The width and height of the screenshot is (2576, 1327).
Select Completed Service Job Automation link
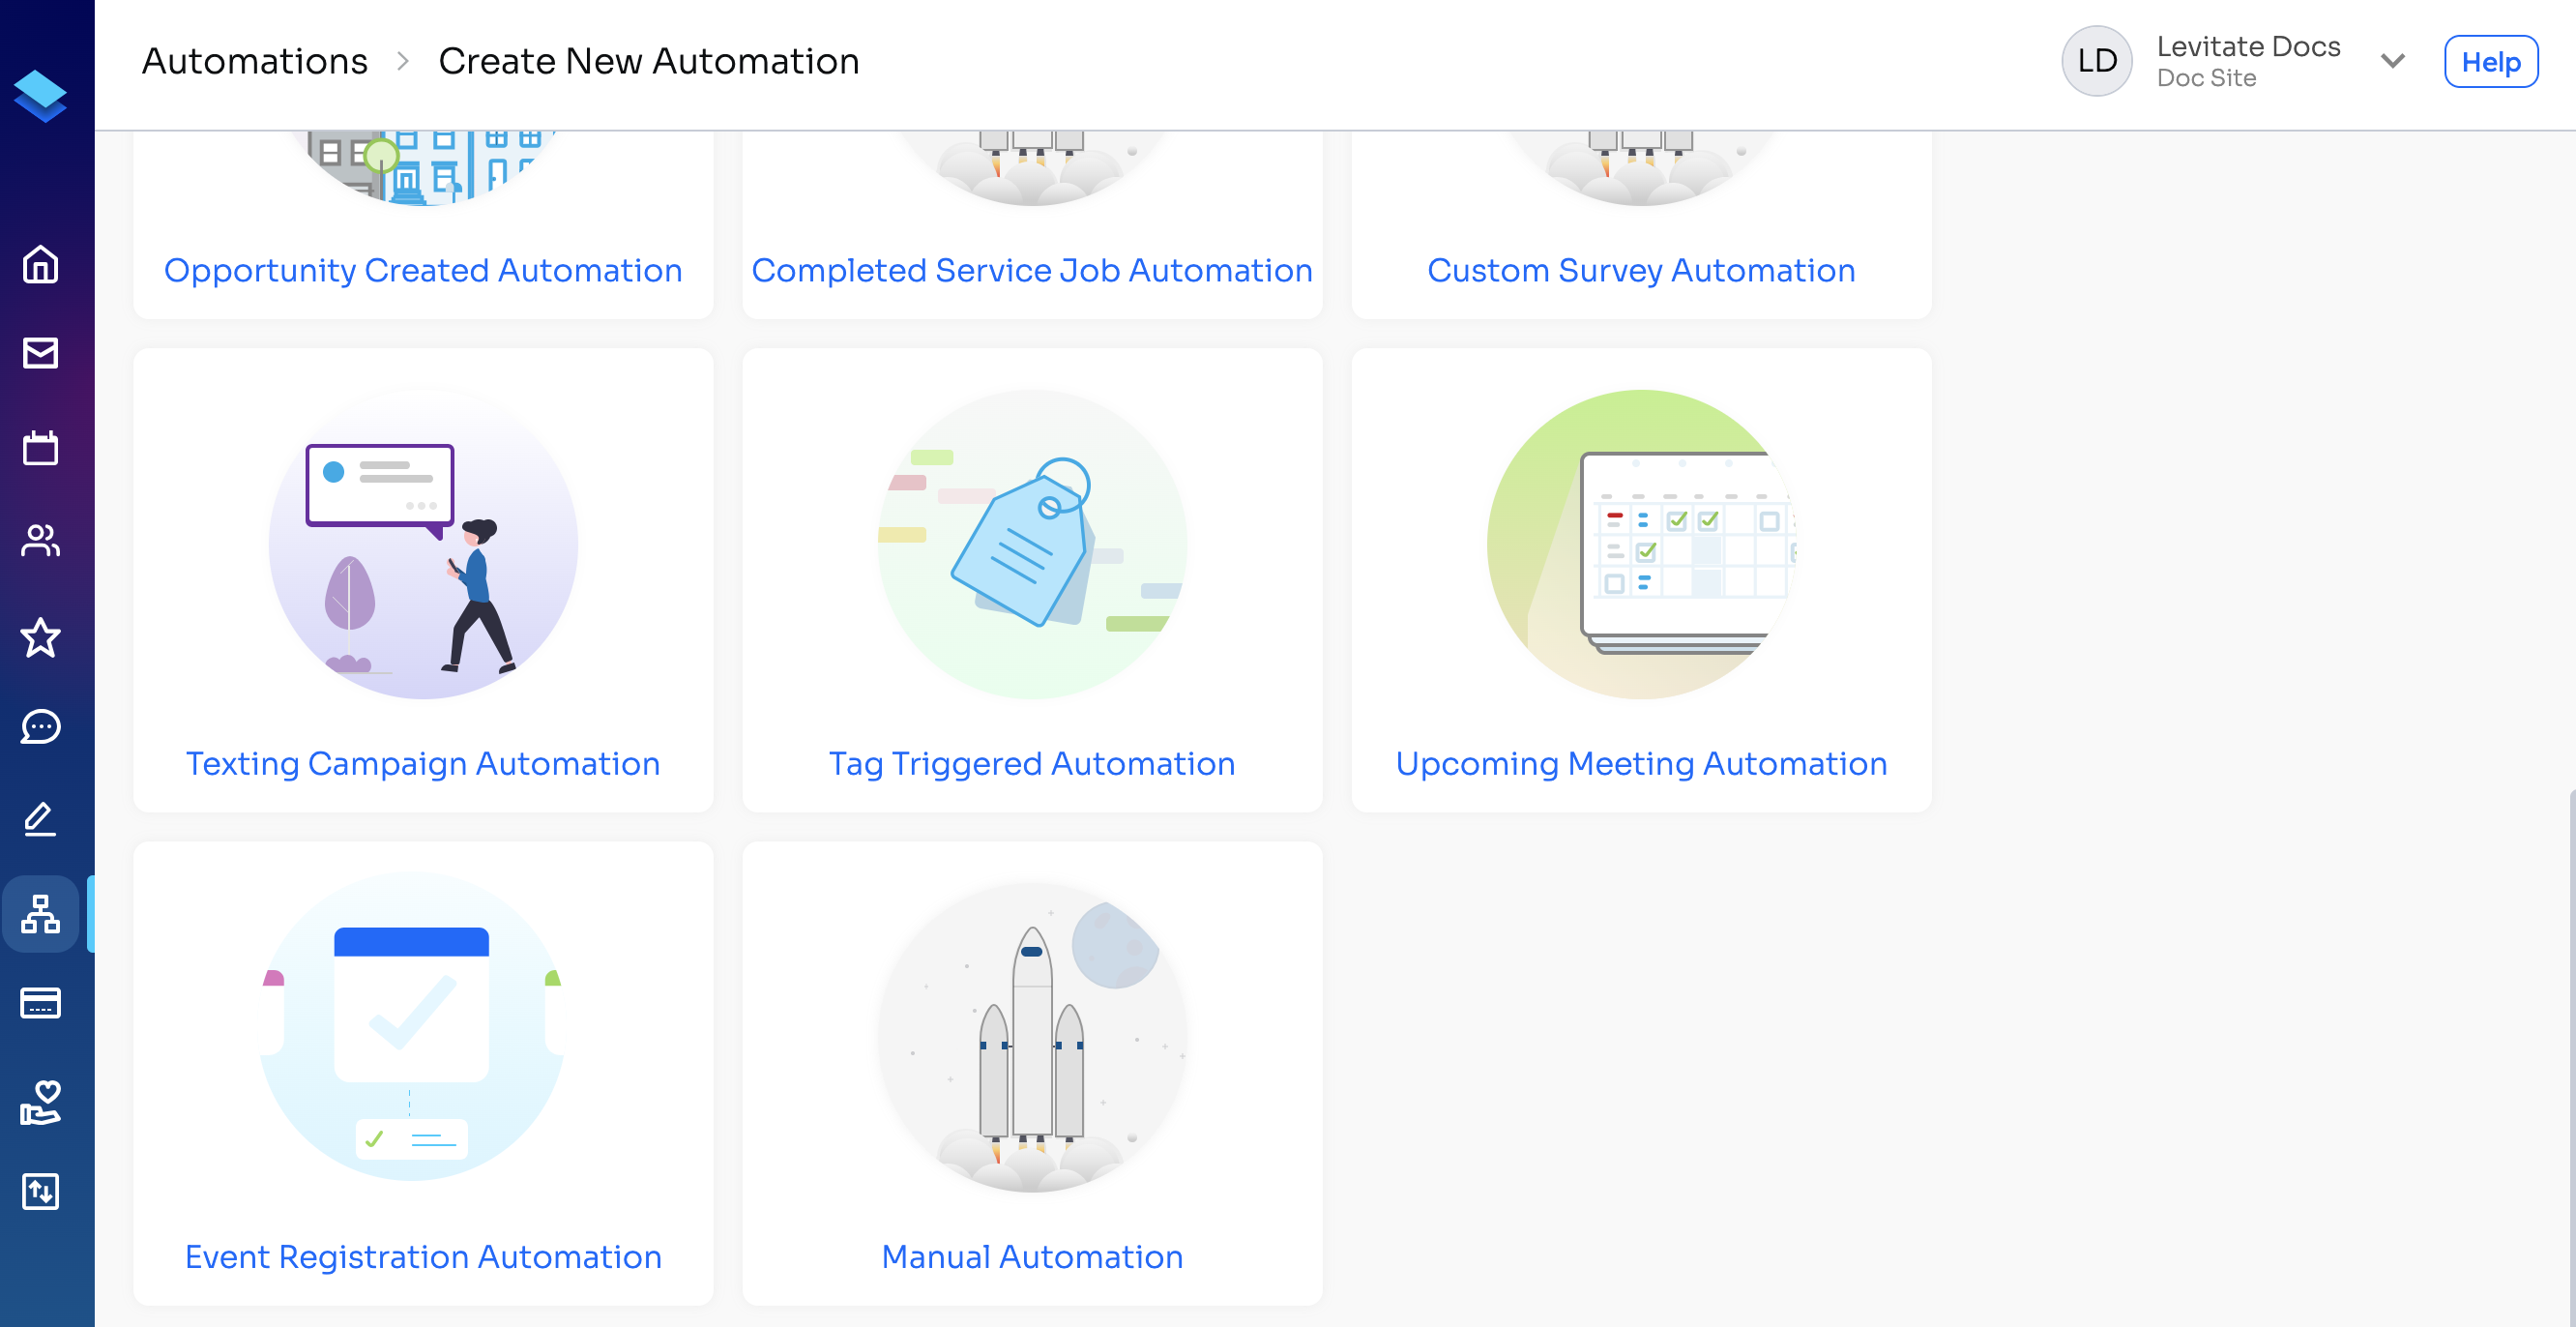[1032, 270]
